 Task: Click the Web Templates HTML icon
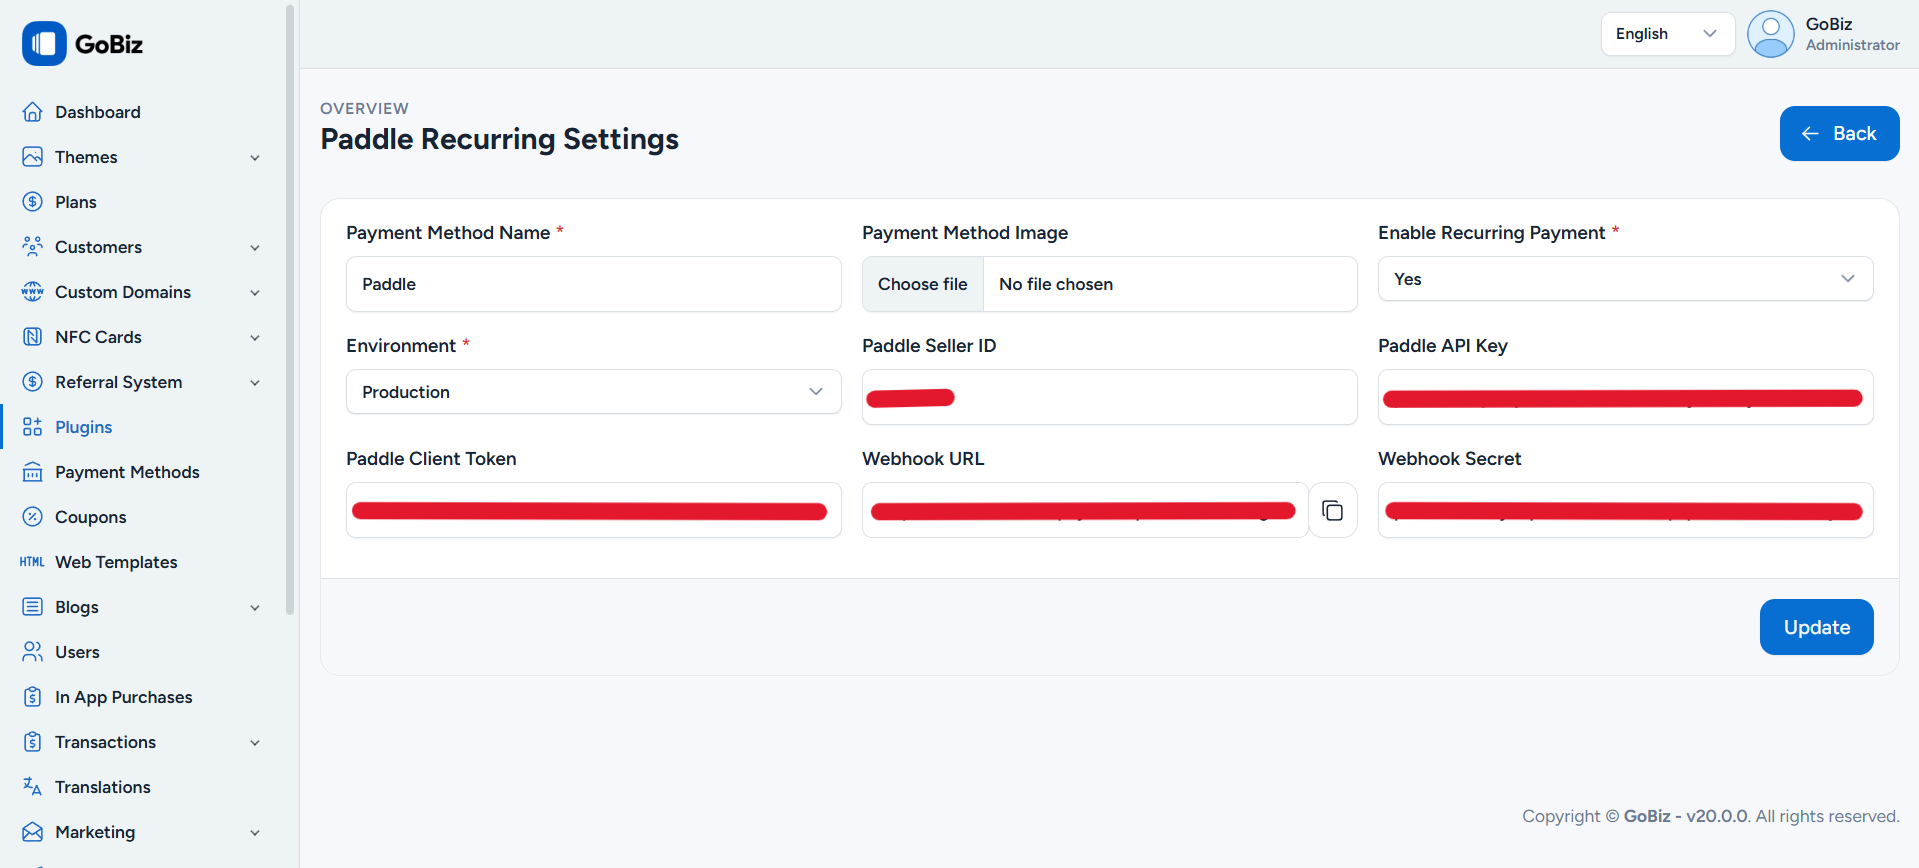(x=32, y=562)
